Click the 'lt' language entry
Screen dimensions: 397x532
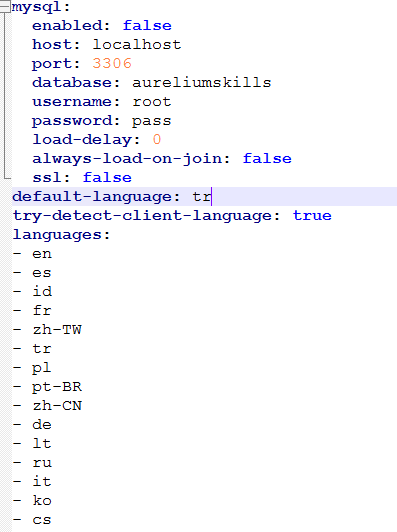click(x=42, y=443)
